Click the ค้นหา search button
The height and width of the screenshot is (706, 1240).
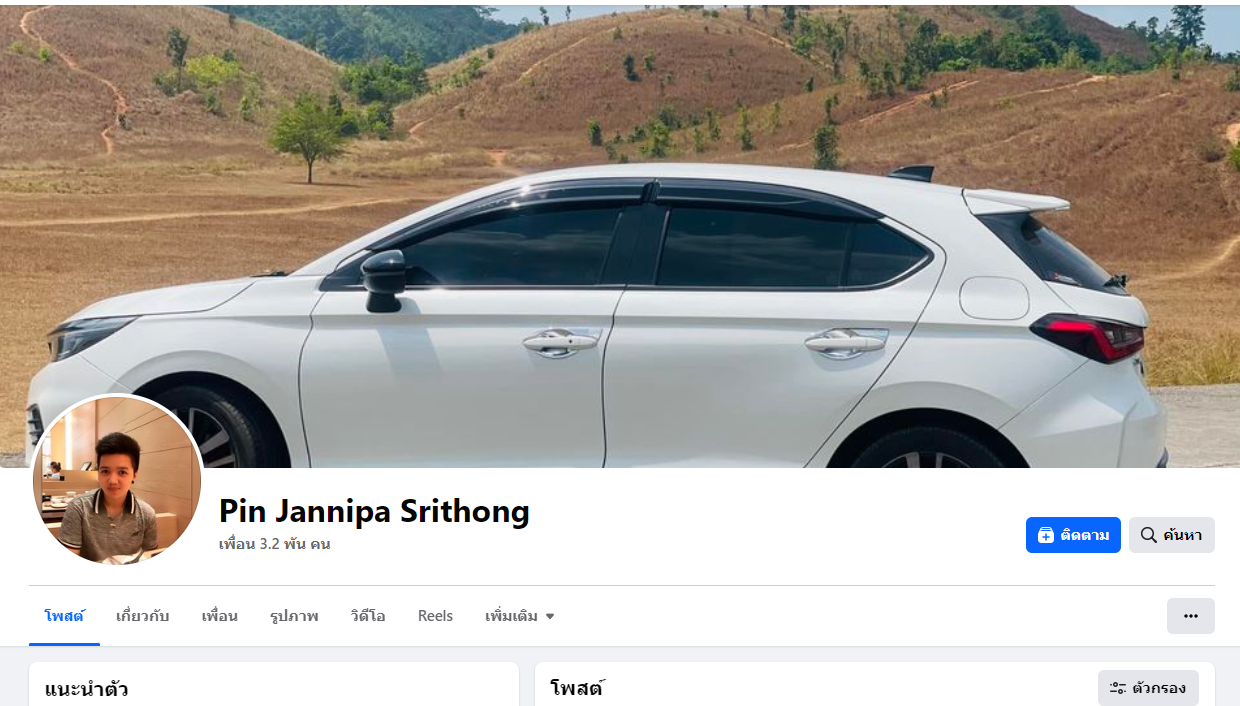point(1172,535)
